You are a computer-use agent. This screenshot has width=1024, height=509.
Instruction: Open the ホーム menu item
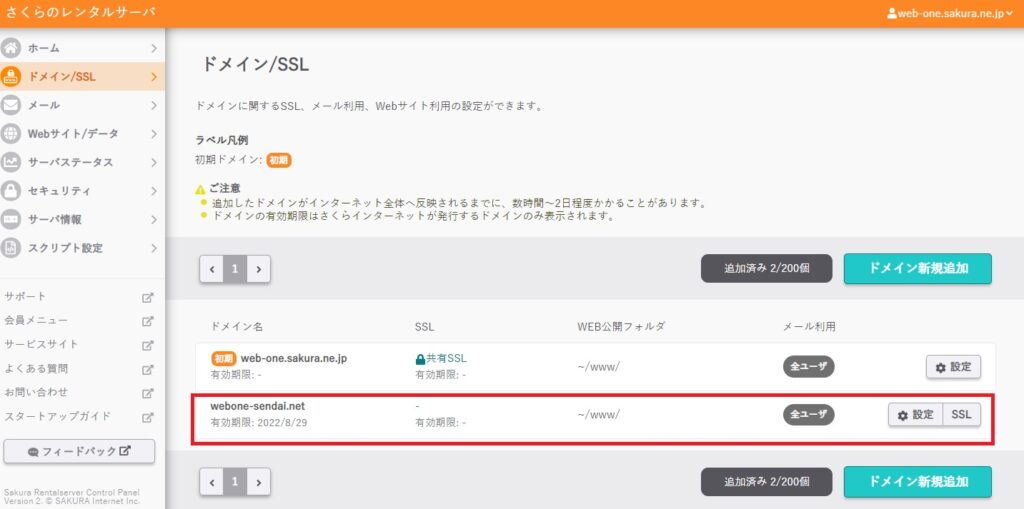click(82, 48)
